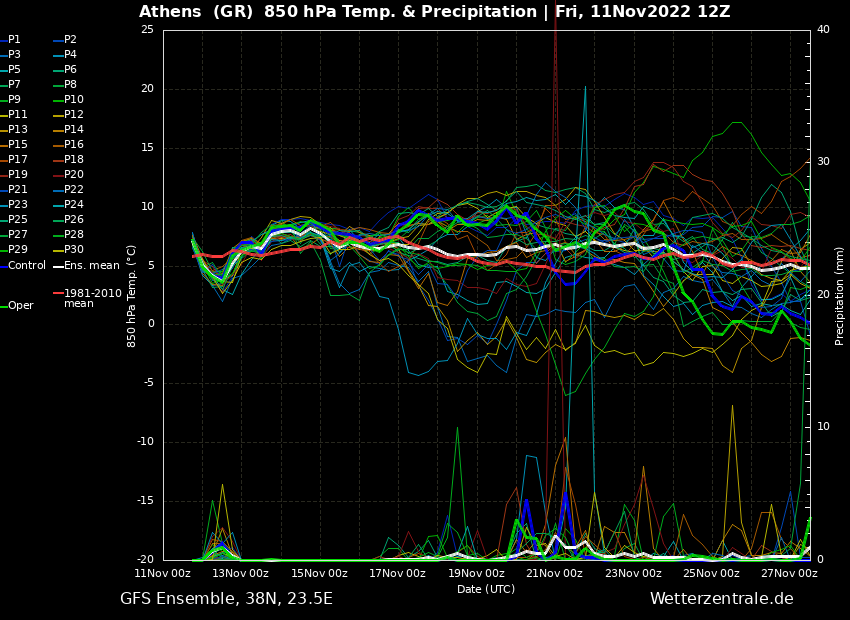Click the Ens. mean legend entry

[x=91, y=266]
